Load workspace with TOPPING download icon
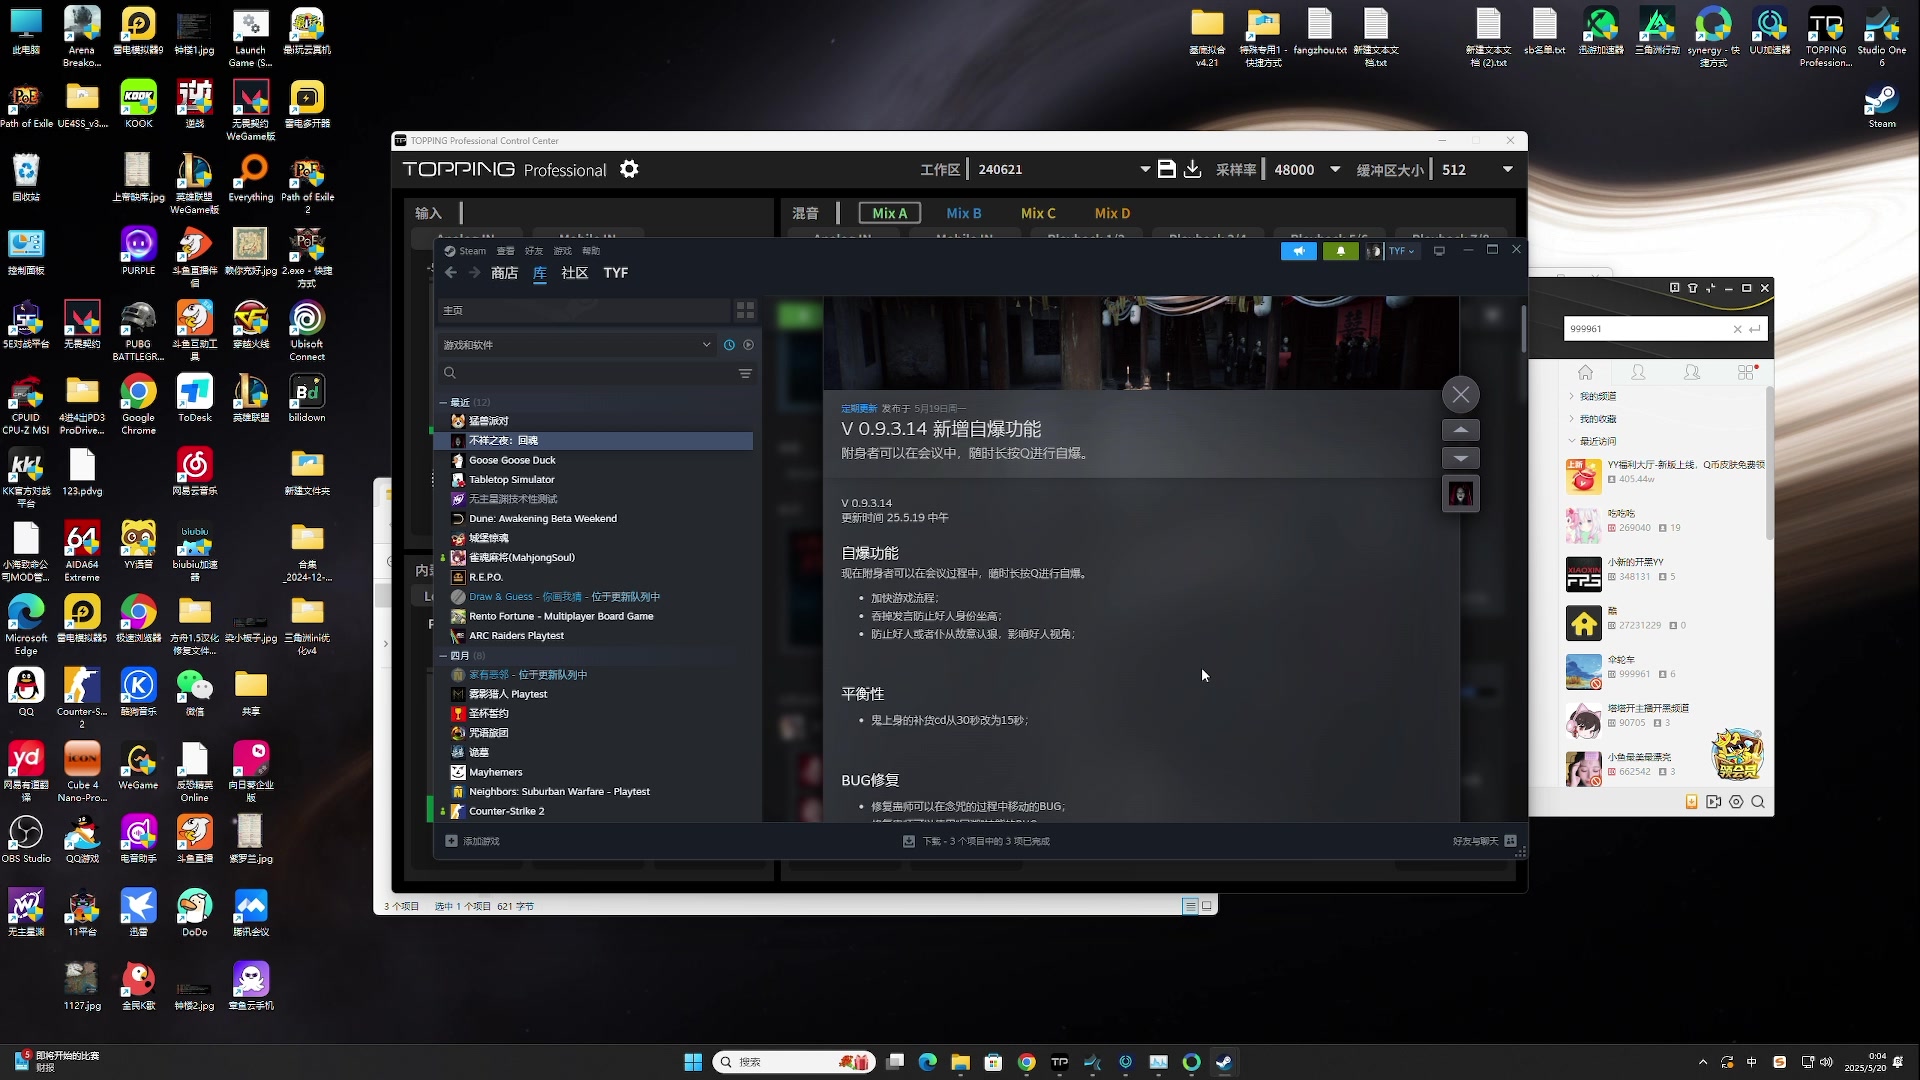This screenshot has height=1080, width=1920. [1192, 169]
